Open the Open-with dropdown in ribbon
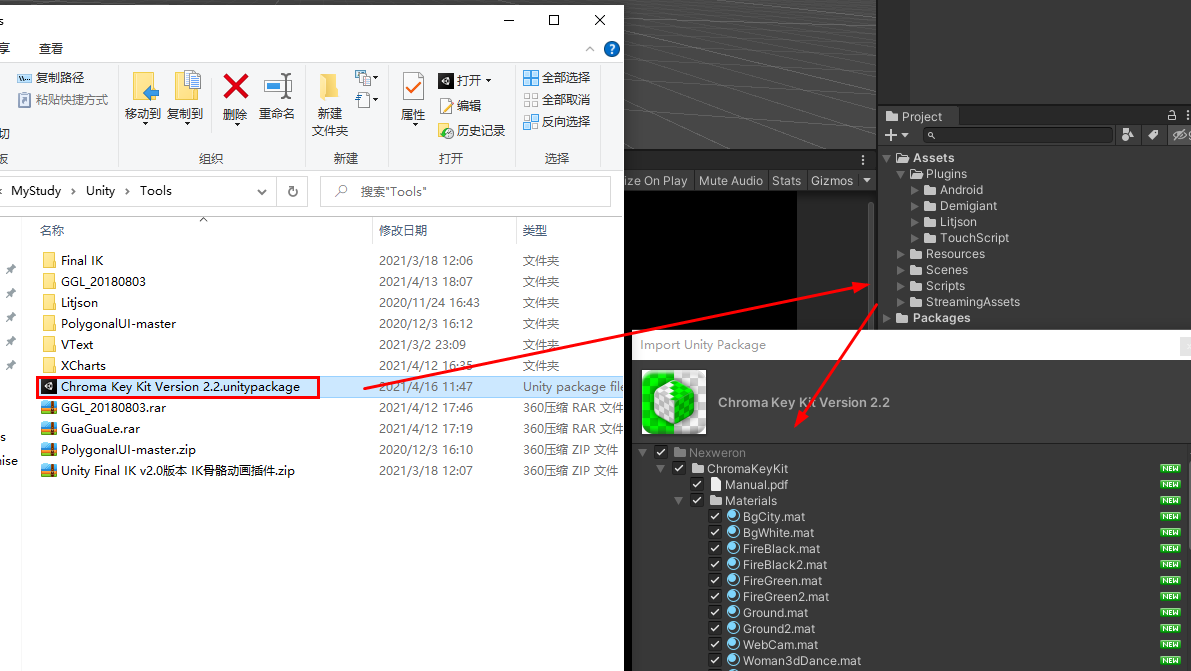The image size is (1191, 671). (x=488, y=81)
